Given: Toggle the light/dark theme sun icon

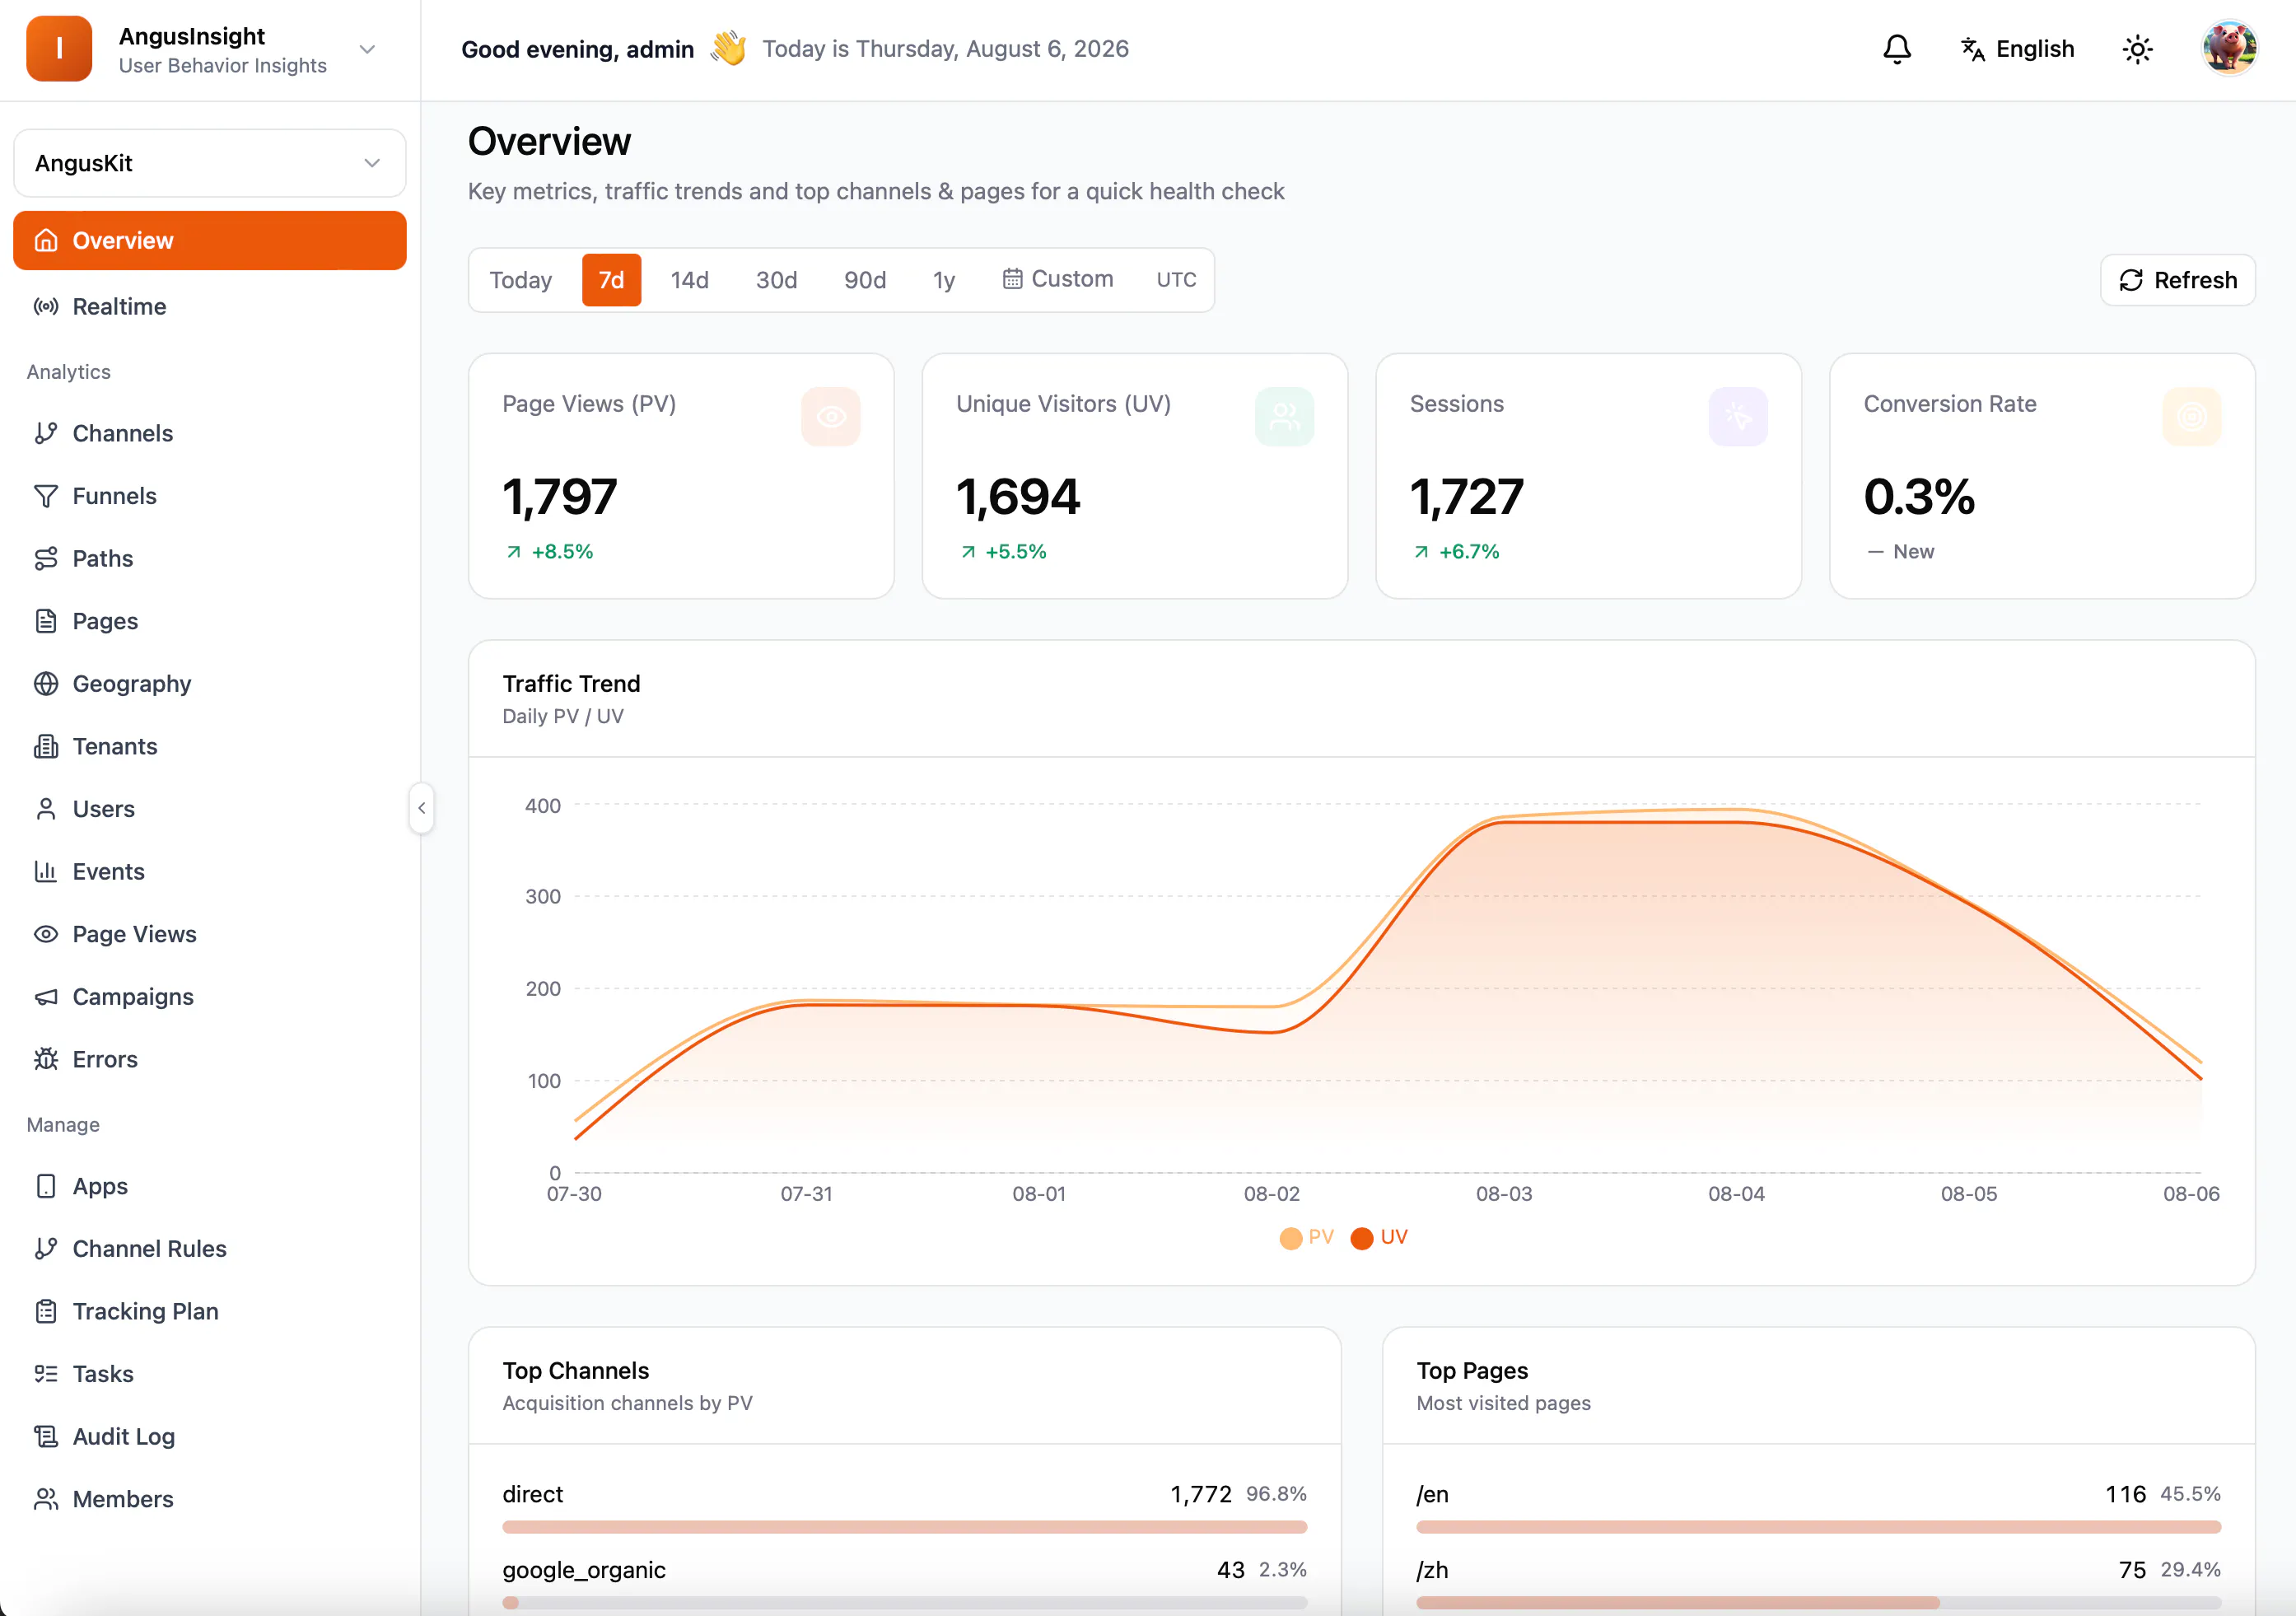Looking at the screenshot, I should 2137,49.
